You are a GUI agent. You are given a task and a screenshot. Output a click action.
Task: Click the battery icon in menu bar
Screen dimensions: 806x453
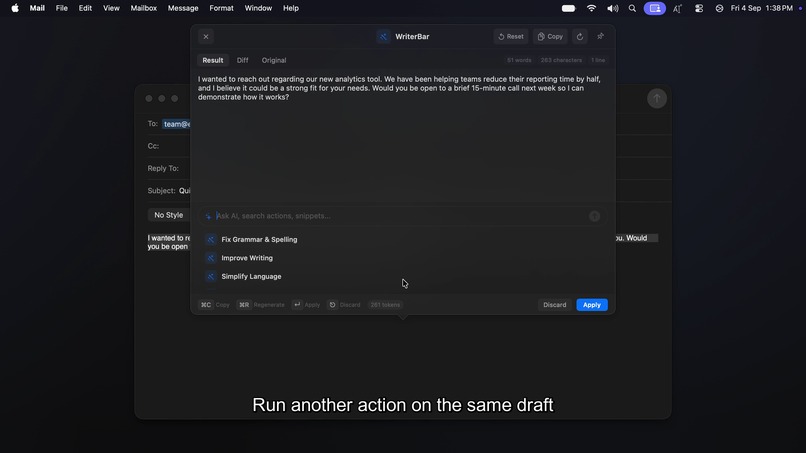(569, 8)
